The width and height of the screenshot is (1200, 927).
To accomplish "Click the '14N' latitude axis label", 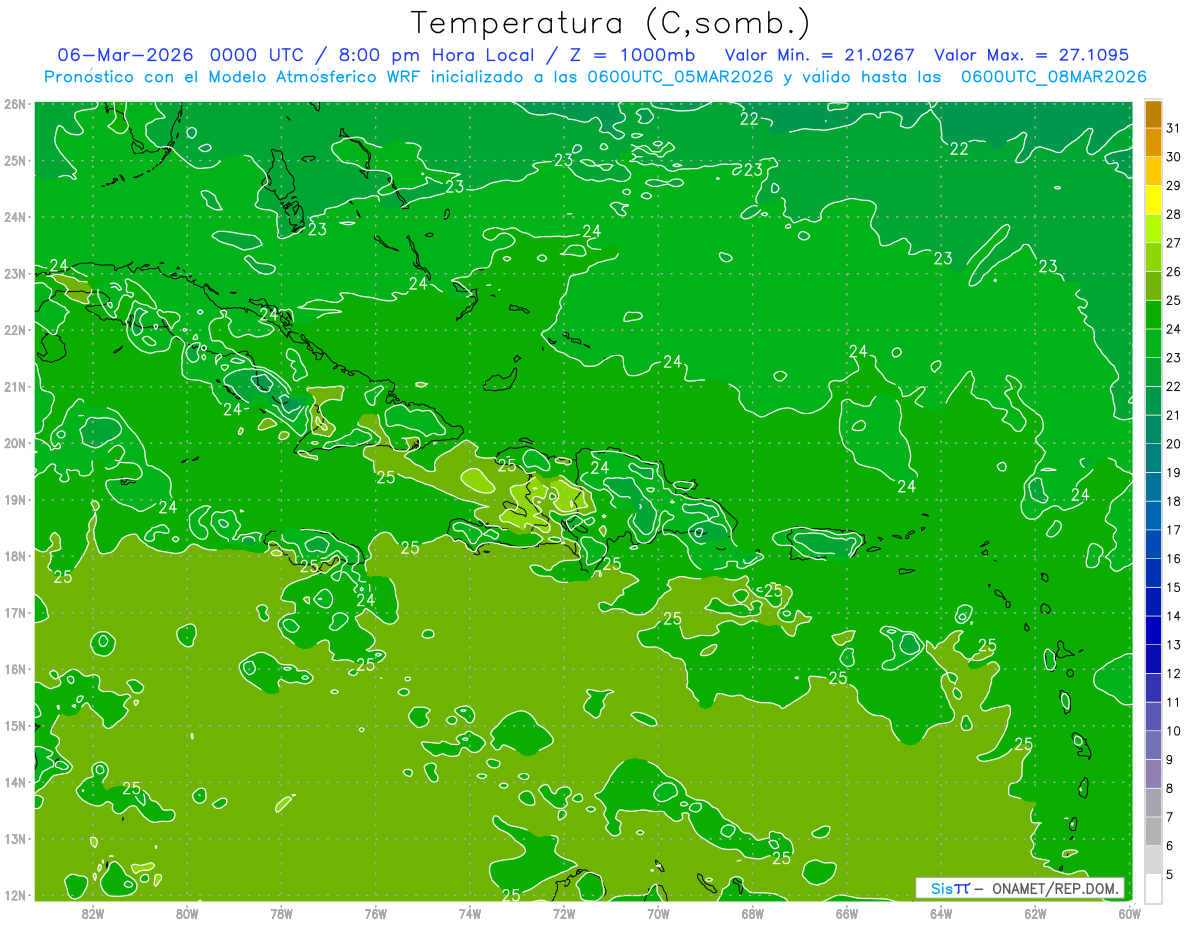I will click(x=14, y=782).
